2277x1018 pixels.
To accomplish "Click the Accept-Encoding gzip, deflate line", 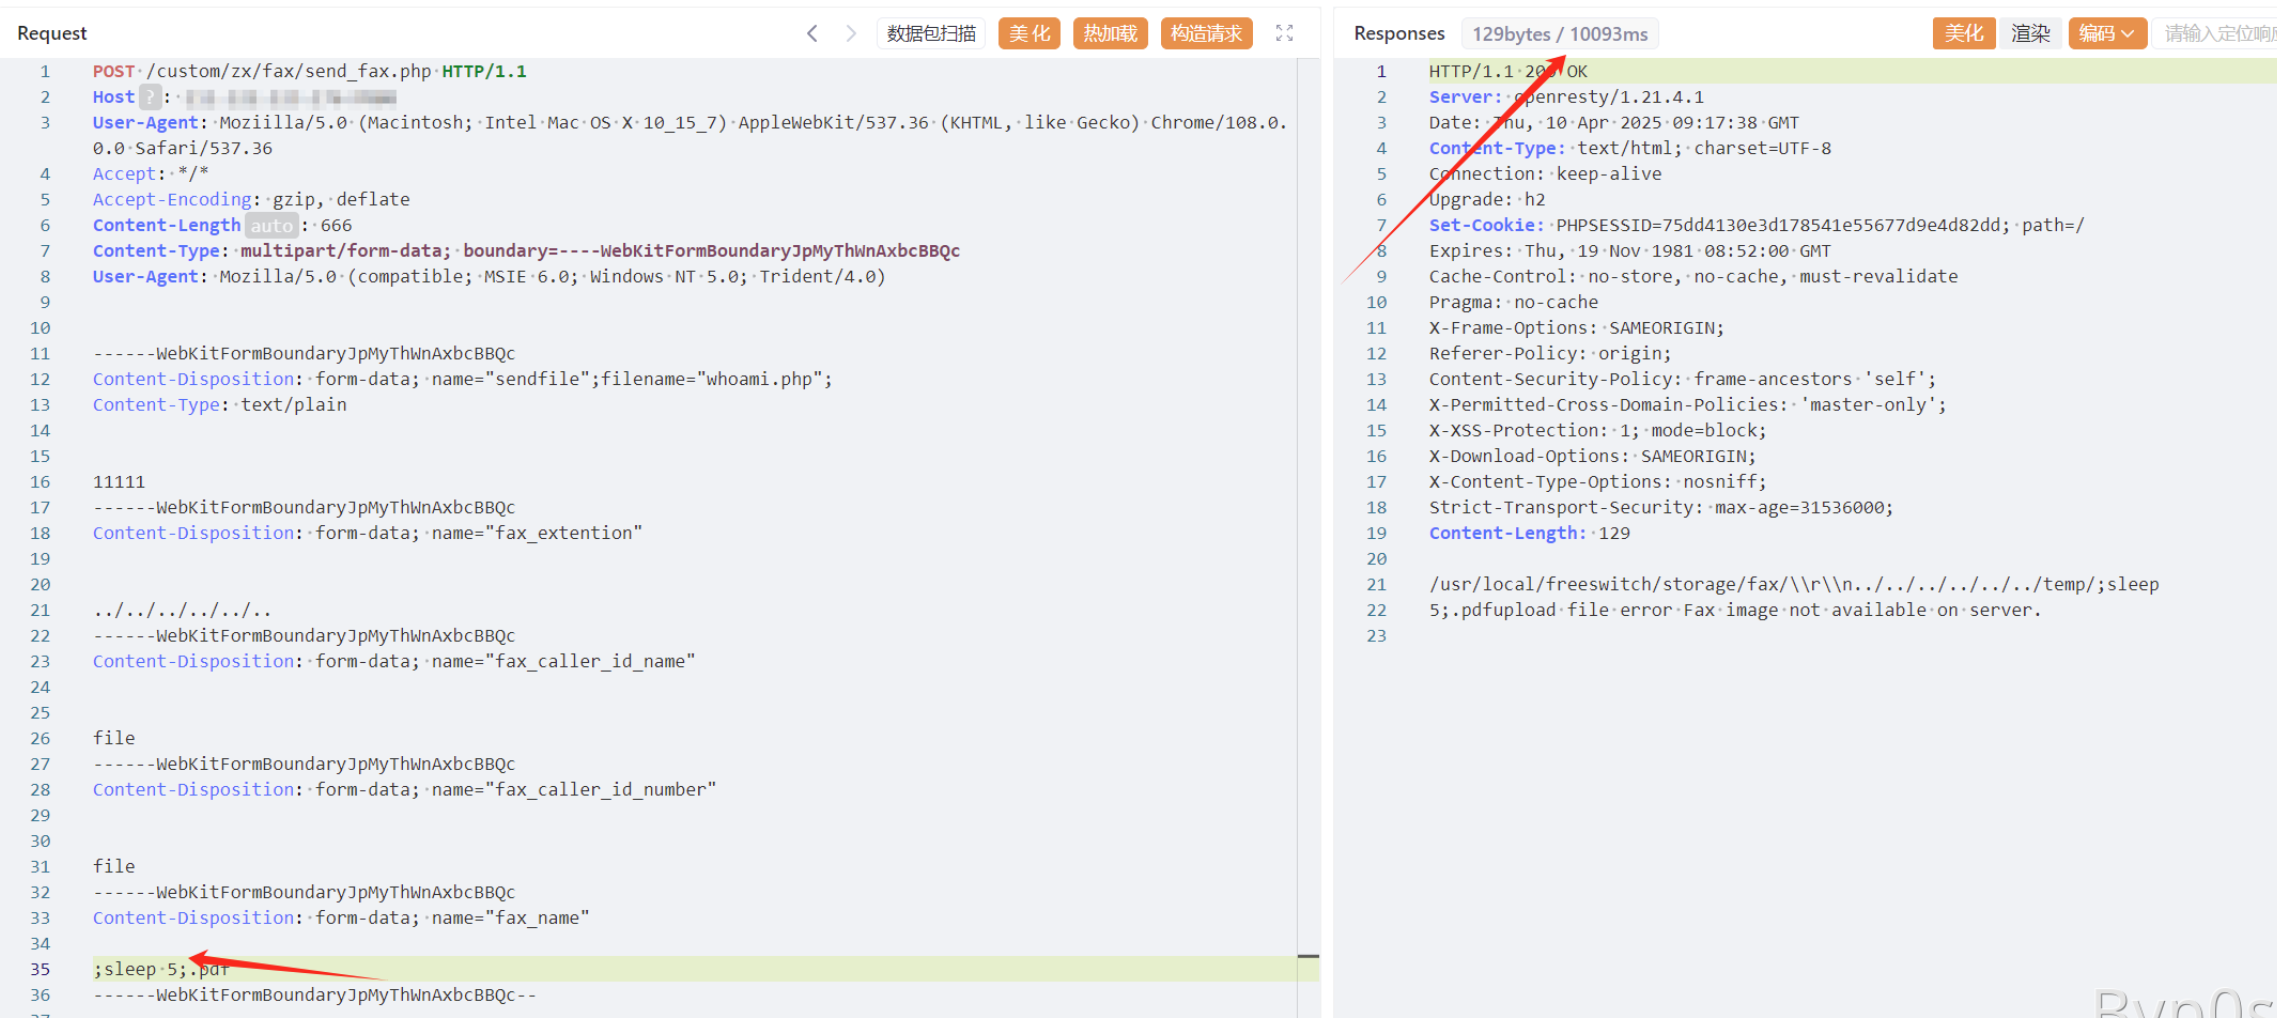I will (x=251, y=199).
